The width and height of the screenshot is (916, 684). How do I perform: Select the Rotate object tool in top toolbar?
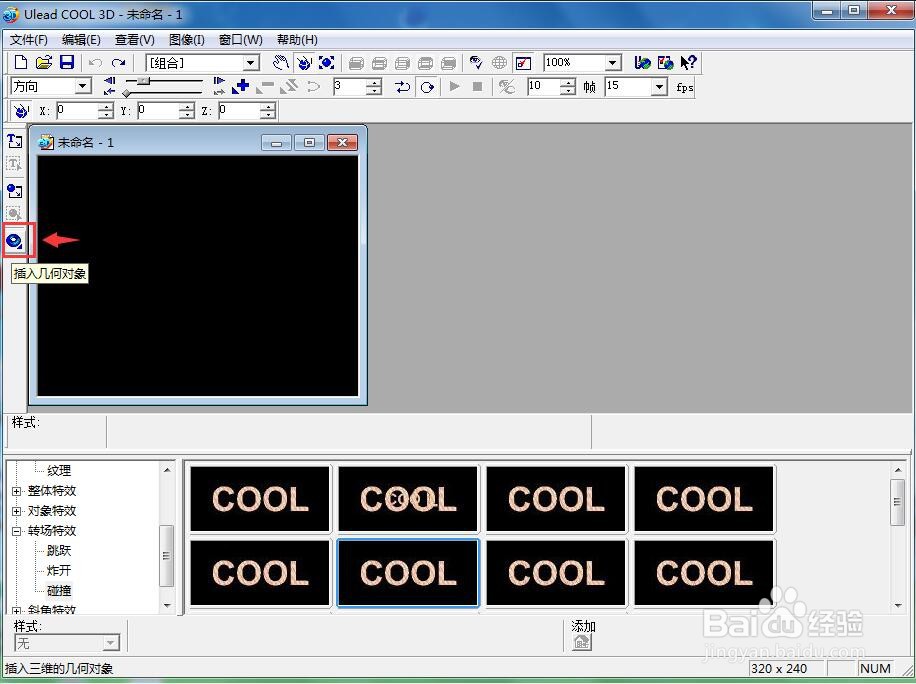coord(304,63)
